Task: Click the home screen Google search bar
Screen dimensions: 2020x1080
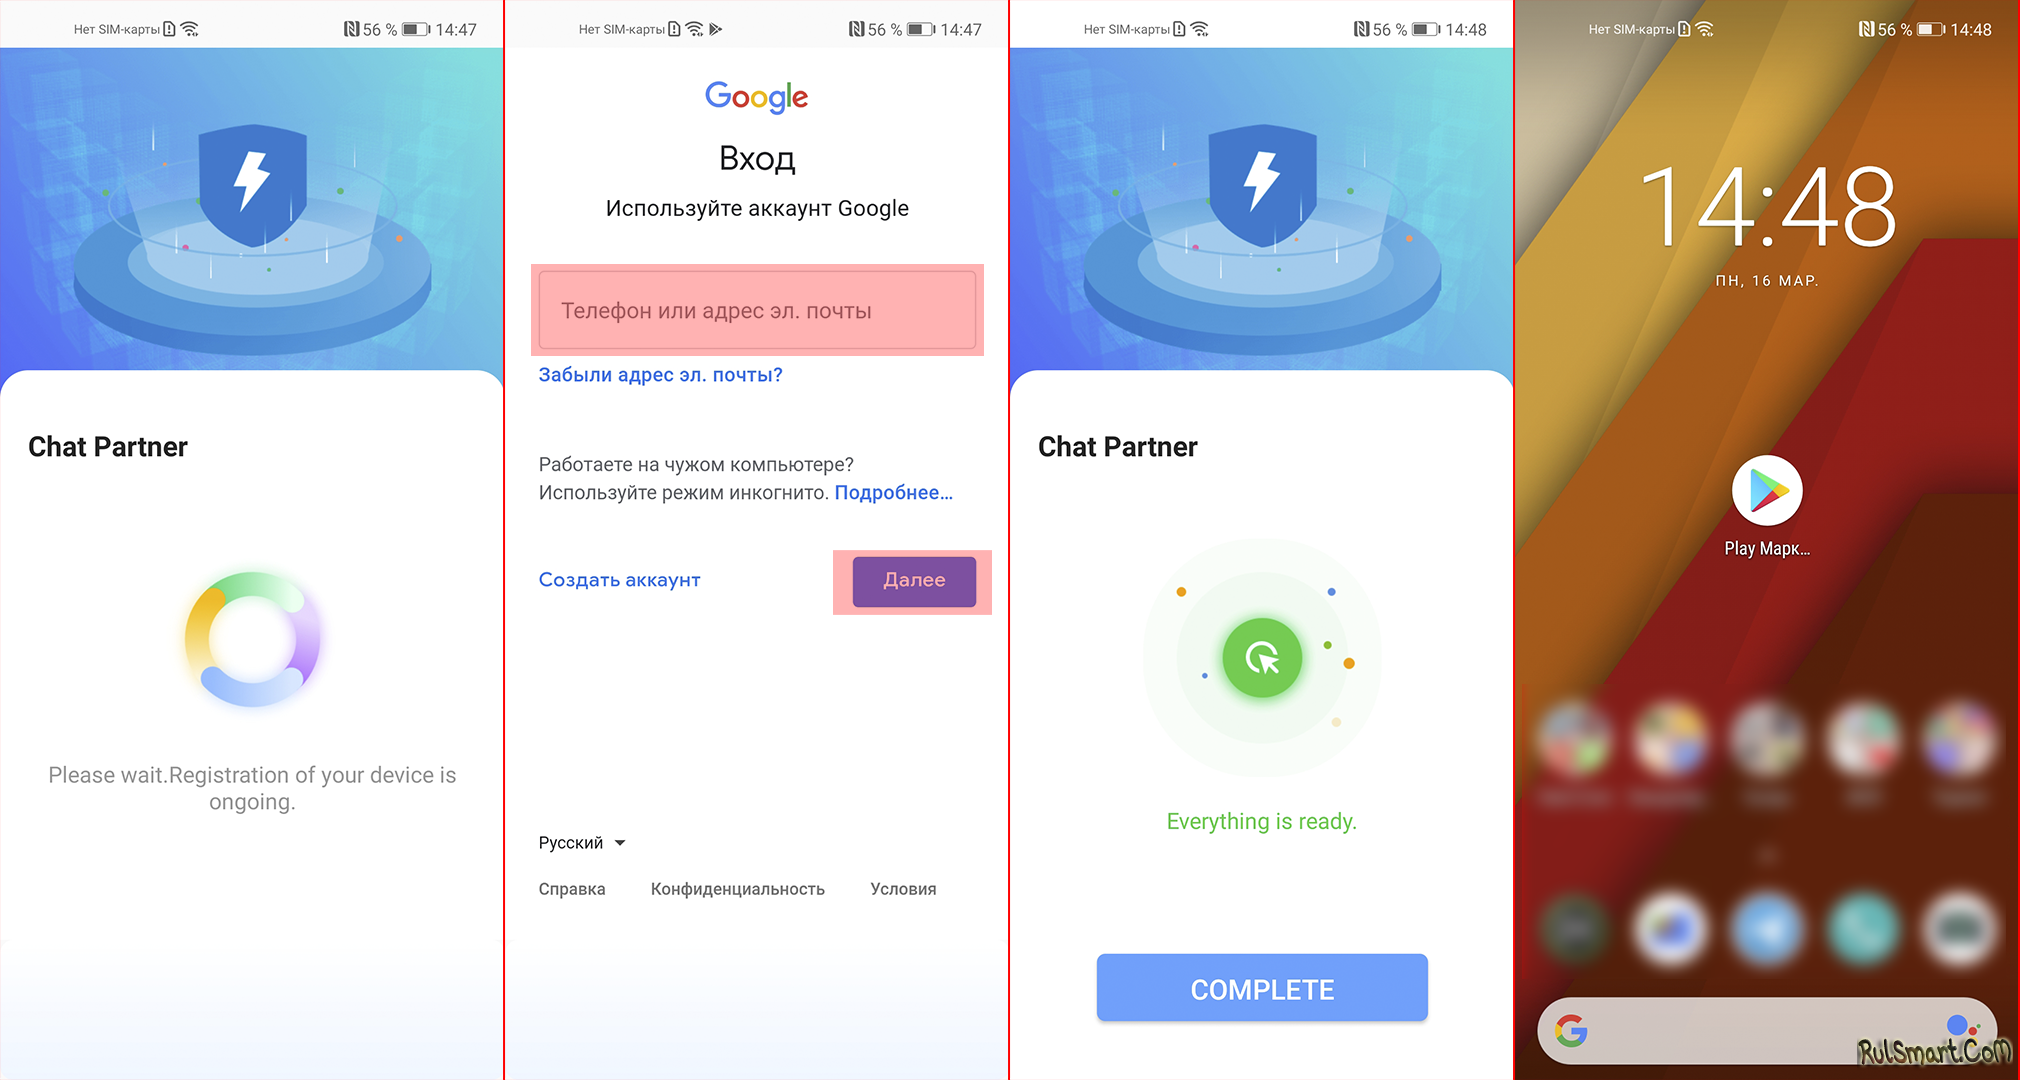Action: [1768, 1029]
